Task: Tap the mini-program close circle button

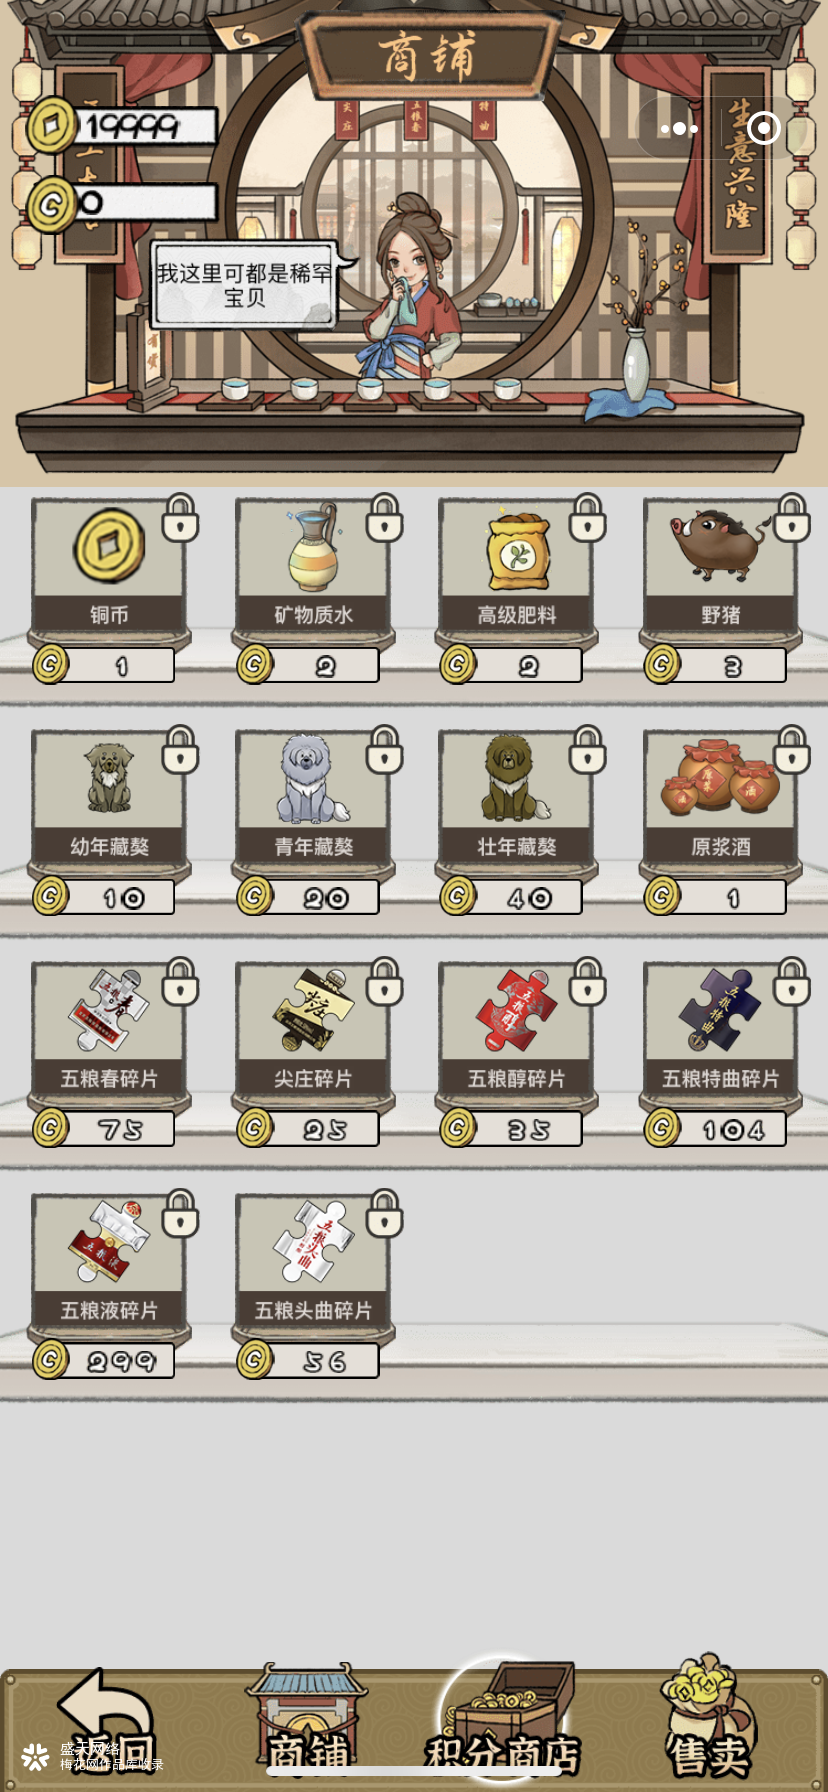Action: click(x=764, y=128)
